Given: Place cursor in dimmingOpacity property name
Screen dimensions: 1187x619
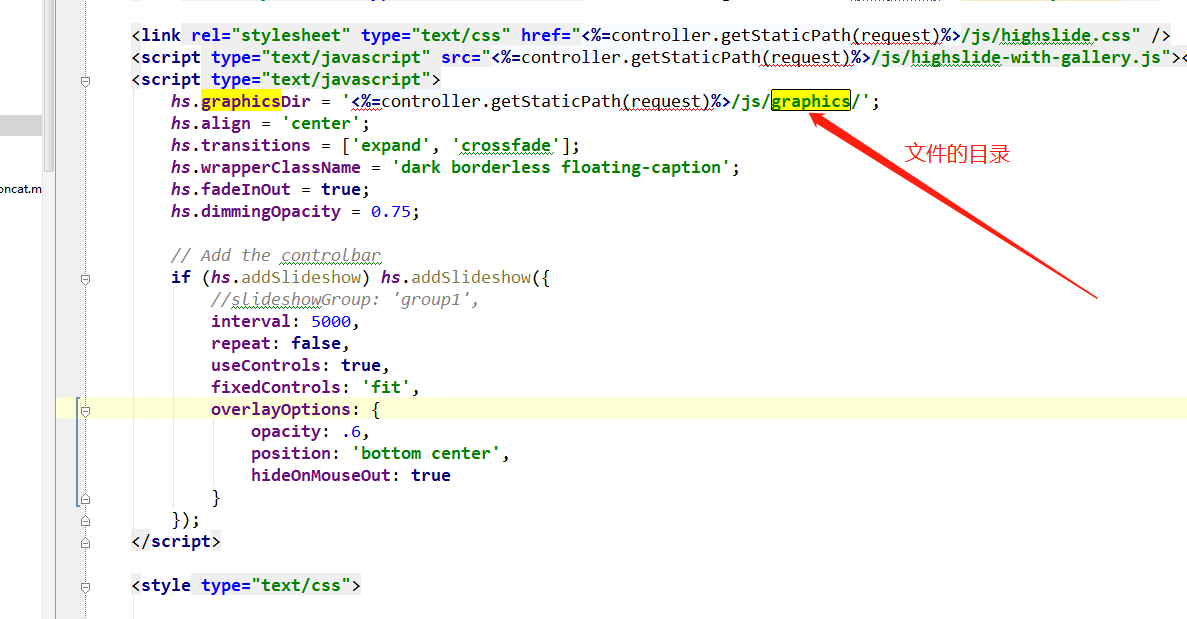Looking at the screenshot, I should coord(271,211).
